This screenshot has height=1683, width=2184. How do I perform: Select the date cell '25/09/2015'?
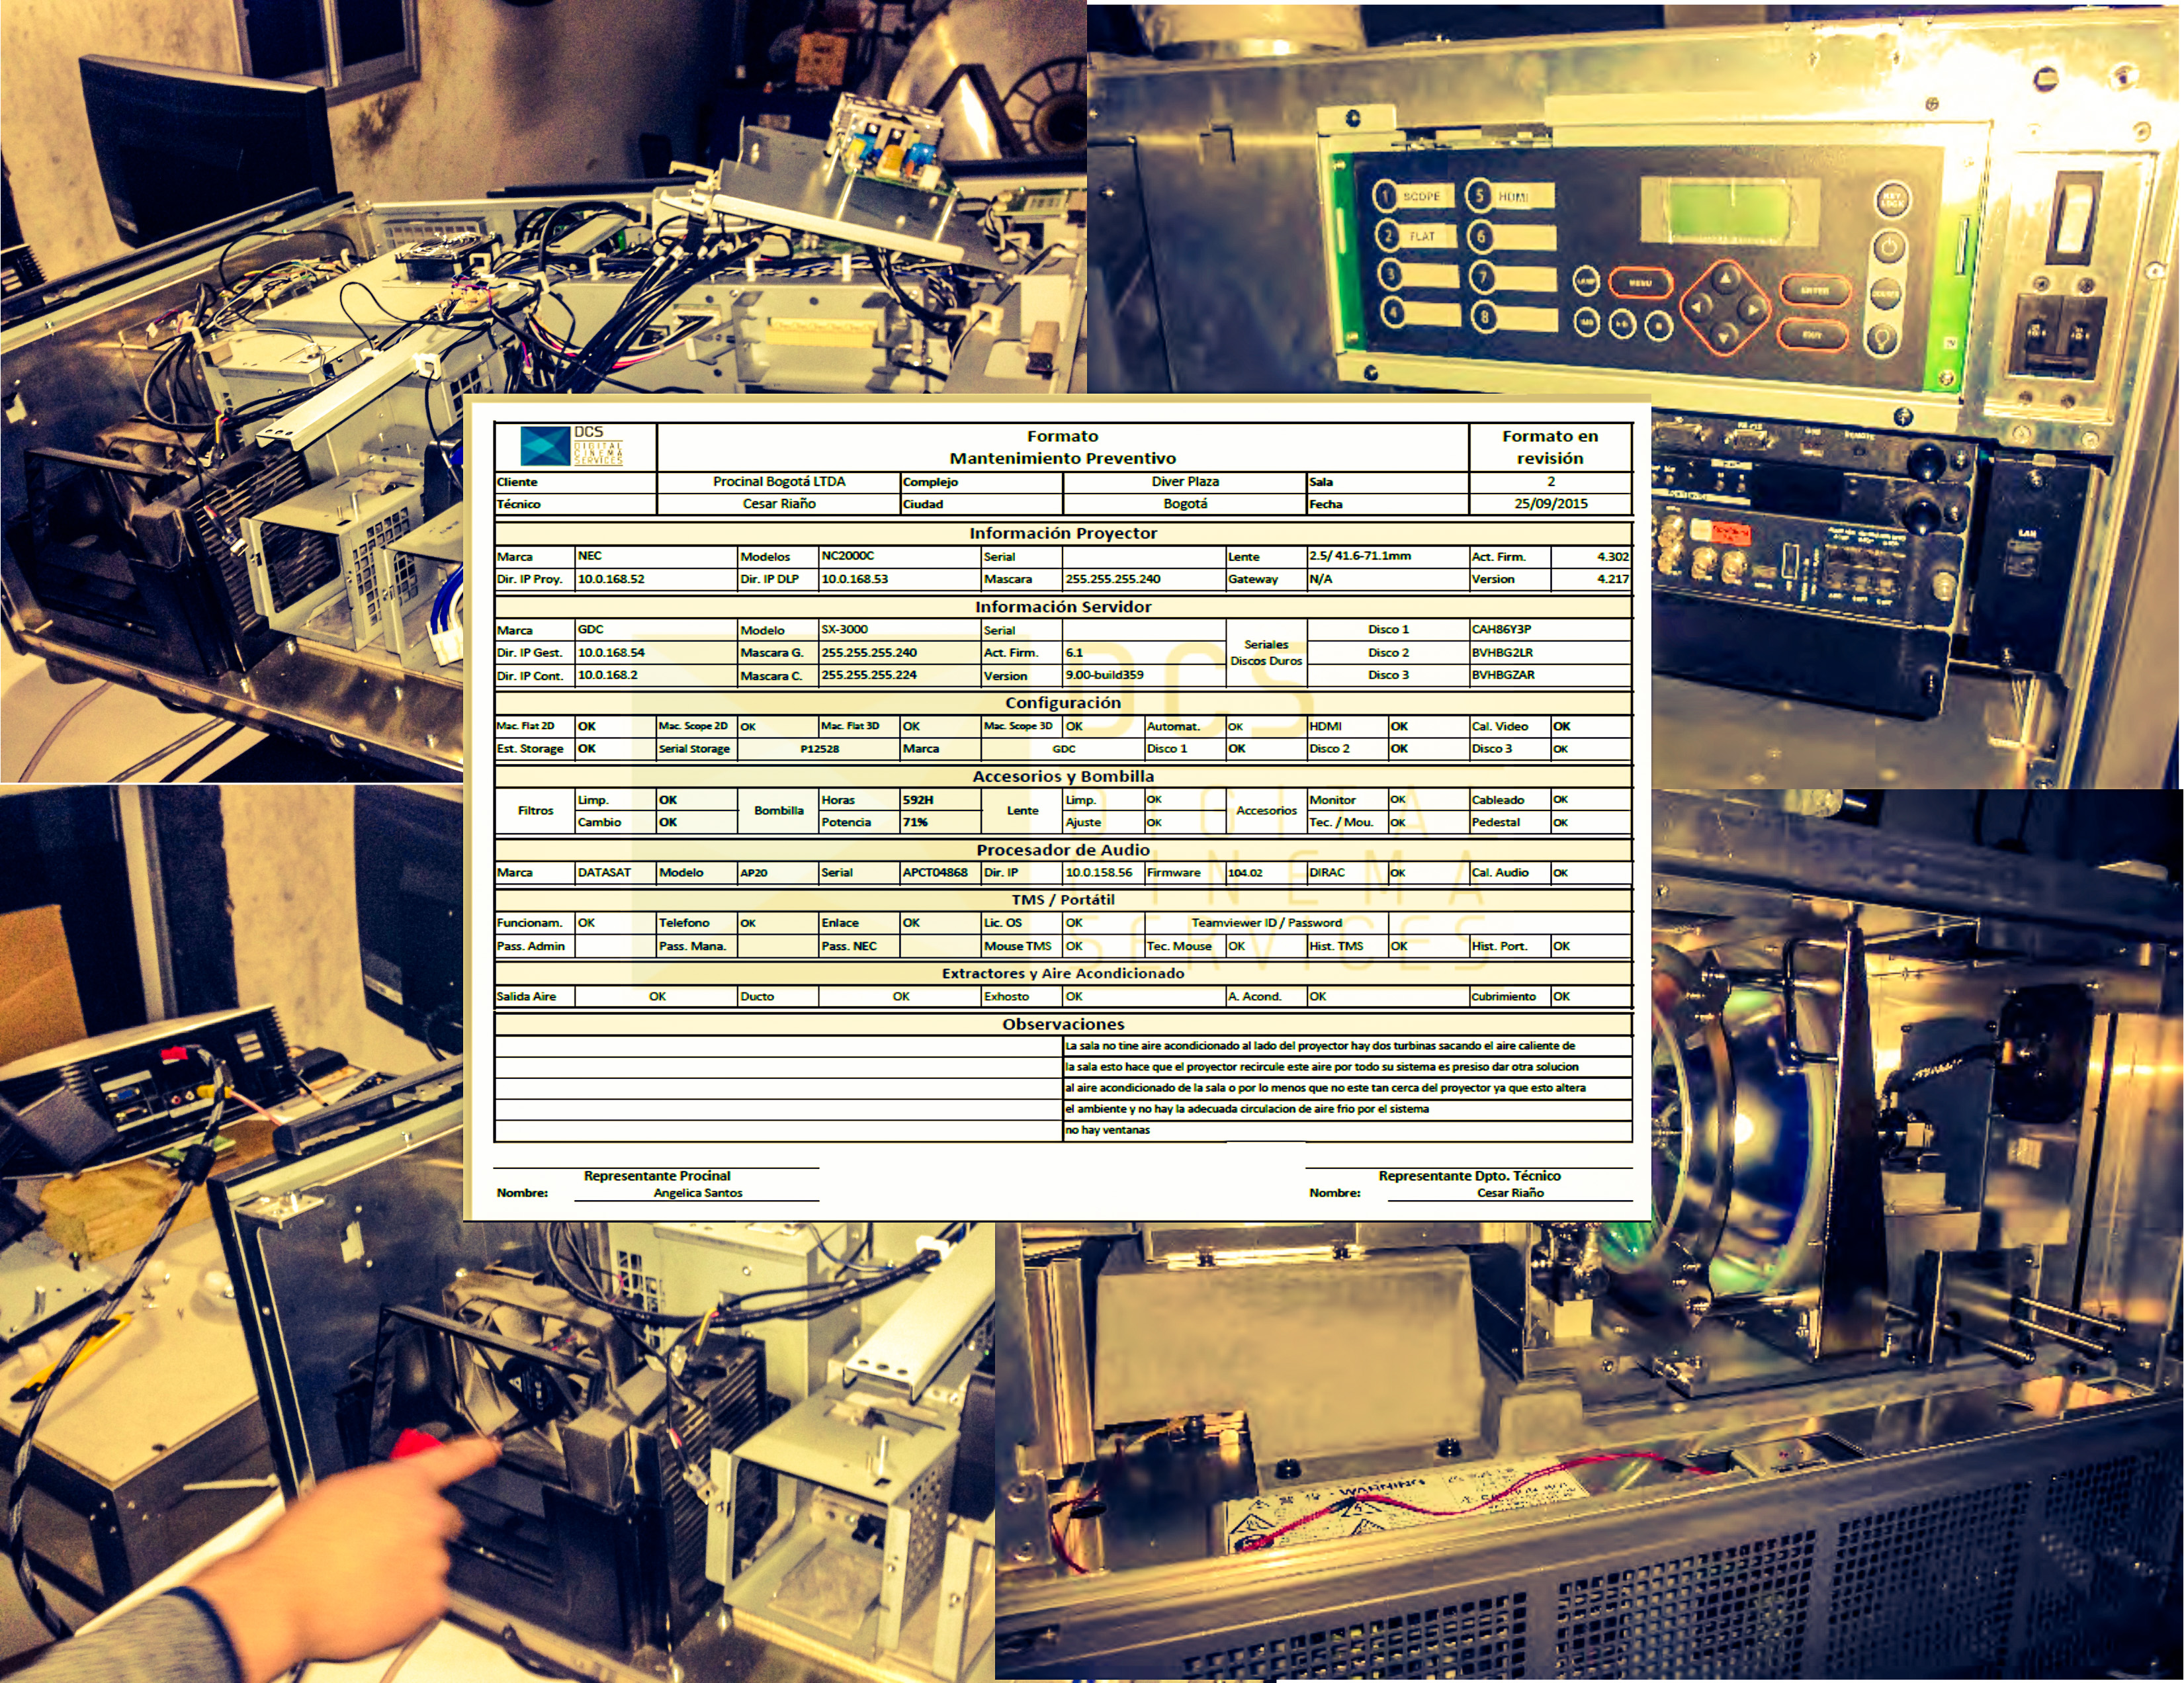click(1550, 504)
